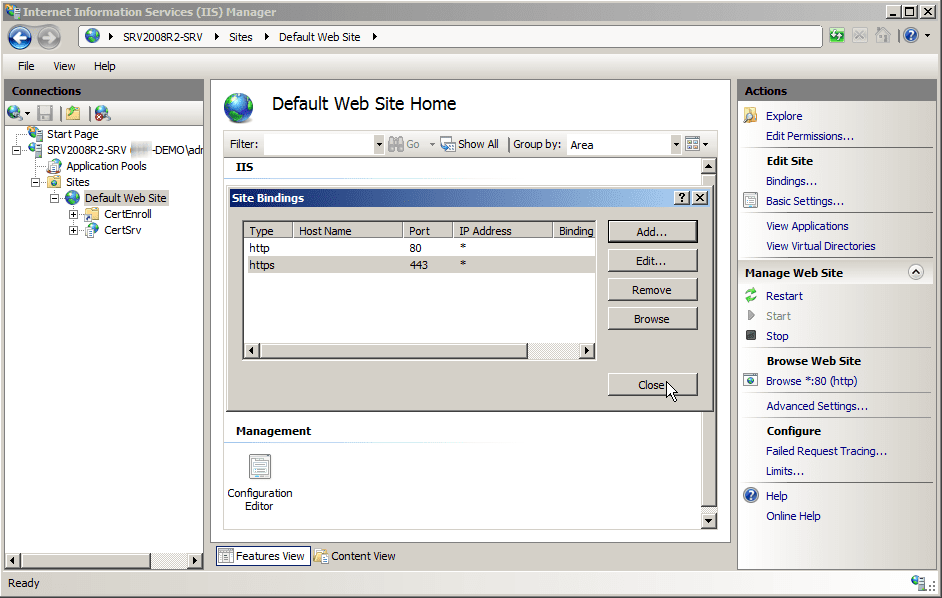The width and height of the screenshot is (942, 598).
Task: Click the Filter text input field
Action: 318,144
